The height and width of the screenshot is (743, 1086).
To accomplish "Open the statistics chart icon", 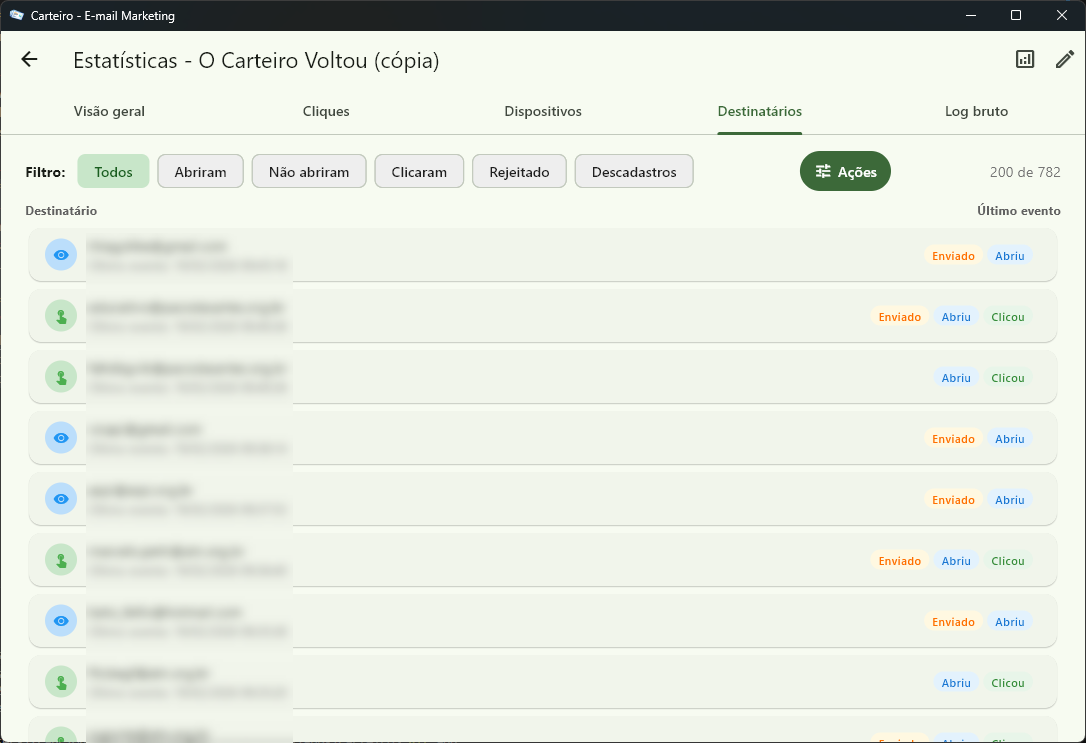I will click(x=1025, y=60).
